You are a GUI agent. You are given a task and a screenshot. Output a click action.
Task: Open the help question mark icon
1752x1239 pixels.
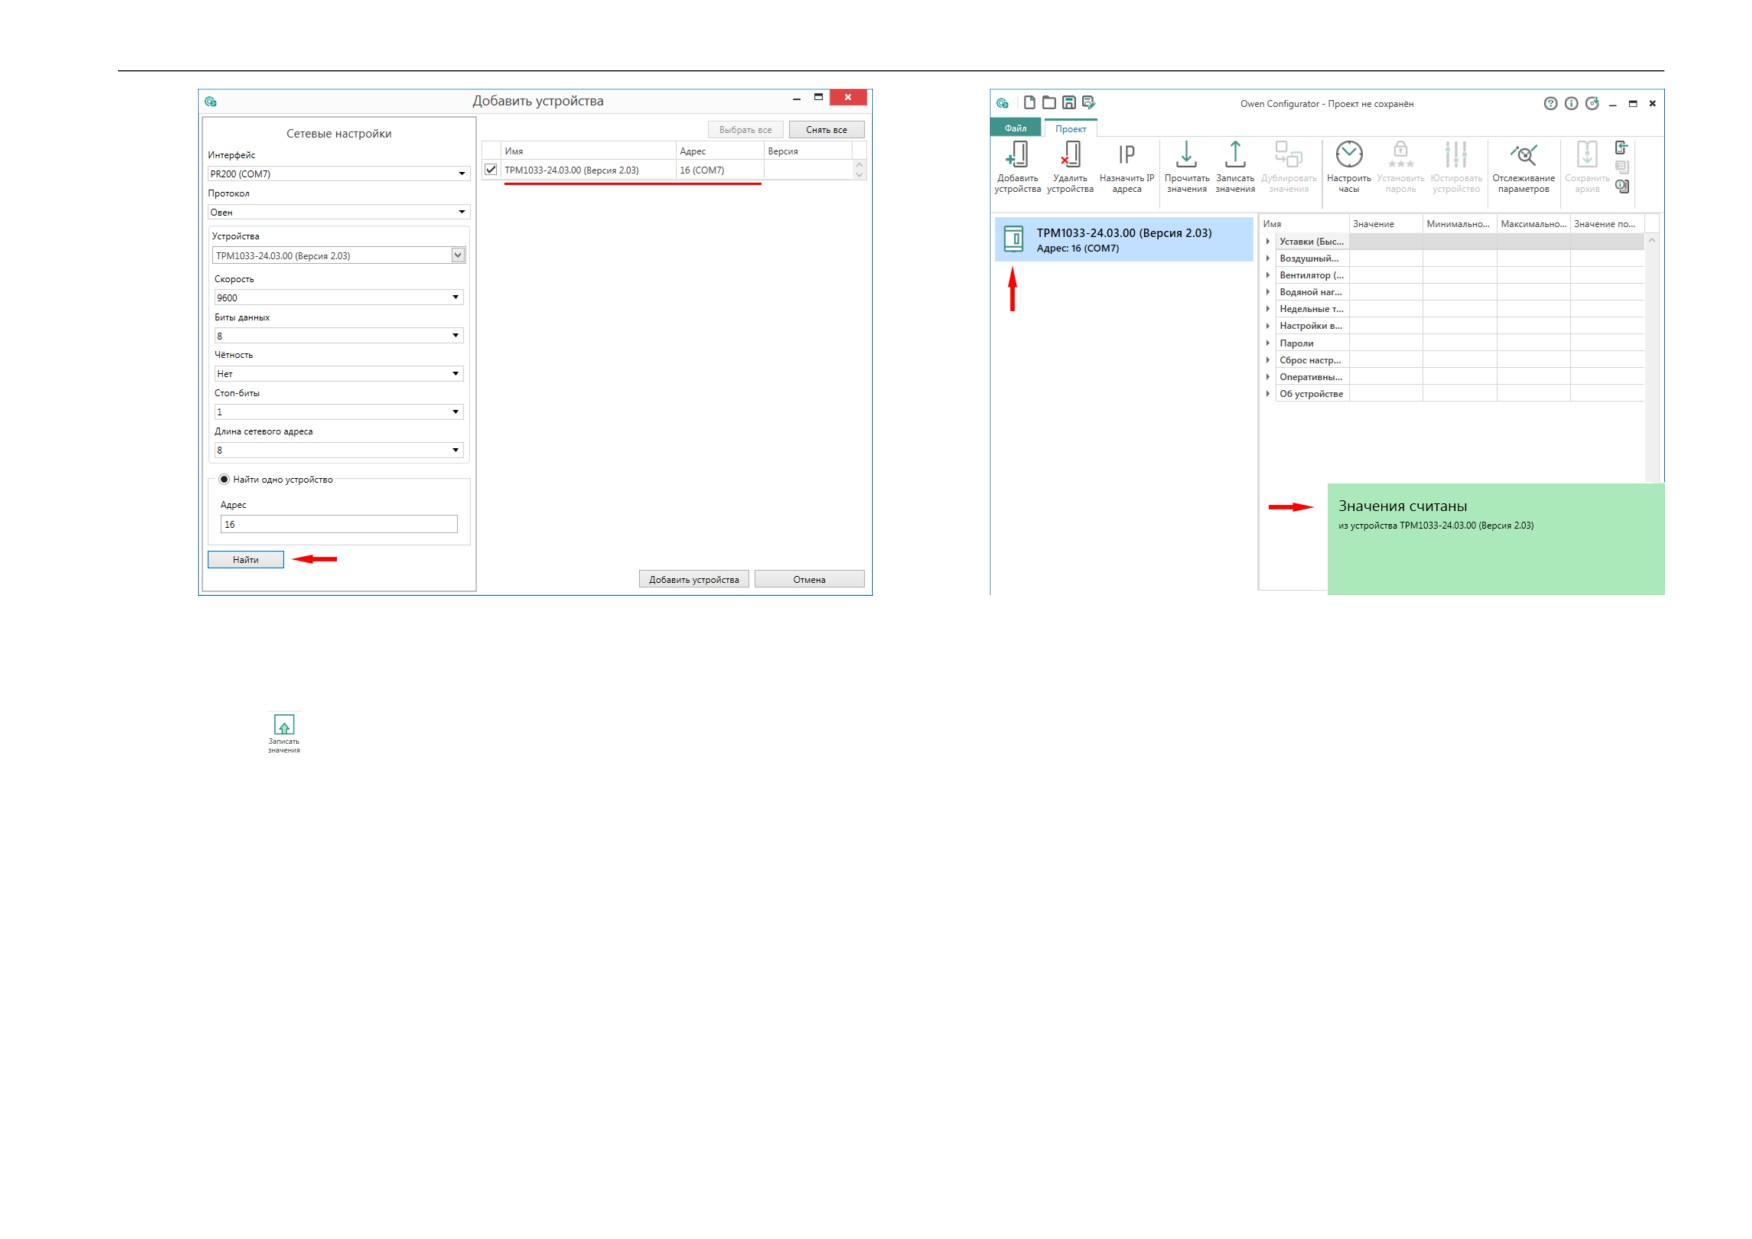[x=1550, y=104]
